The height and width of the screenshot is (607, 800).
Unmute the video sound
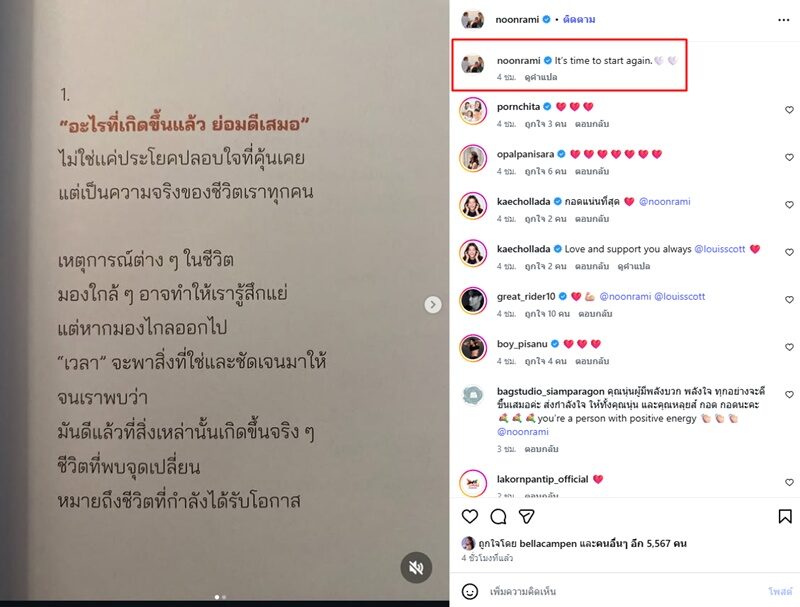[416, 568]
